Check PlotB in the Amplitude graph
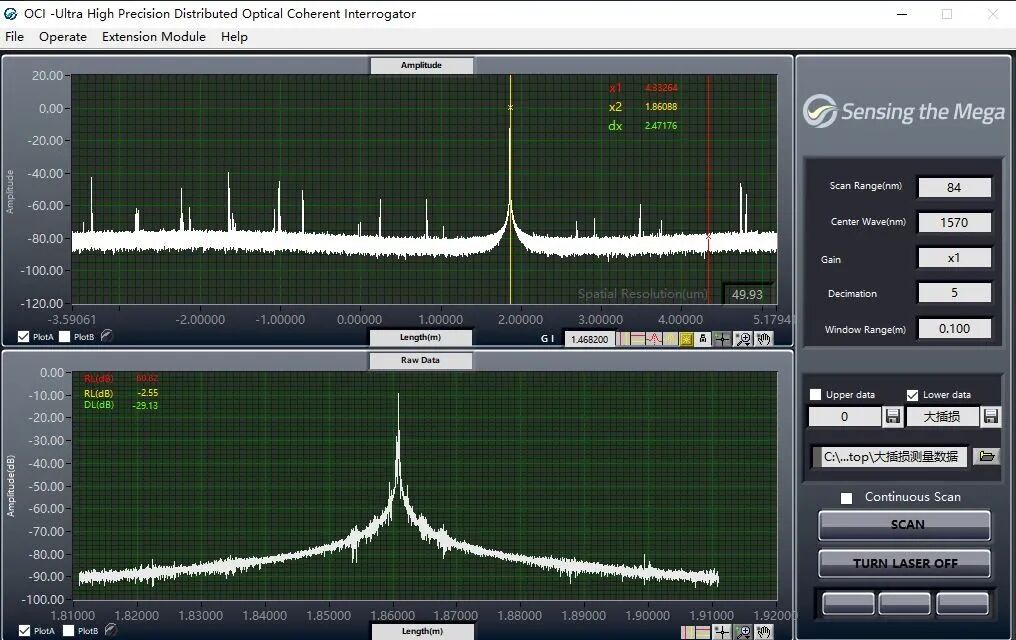This screenshot has width=1016, height=640. [x=65, y=336]
